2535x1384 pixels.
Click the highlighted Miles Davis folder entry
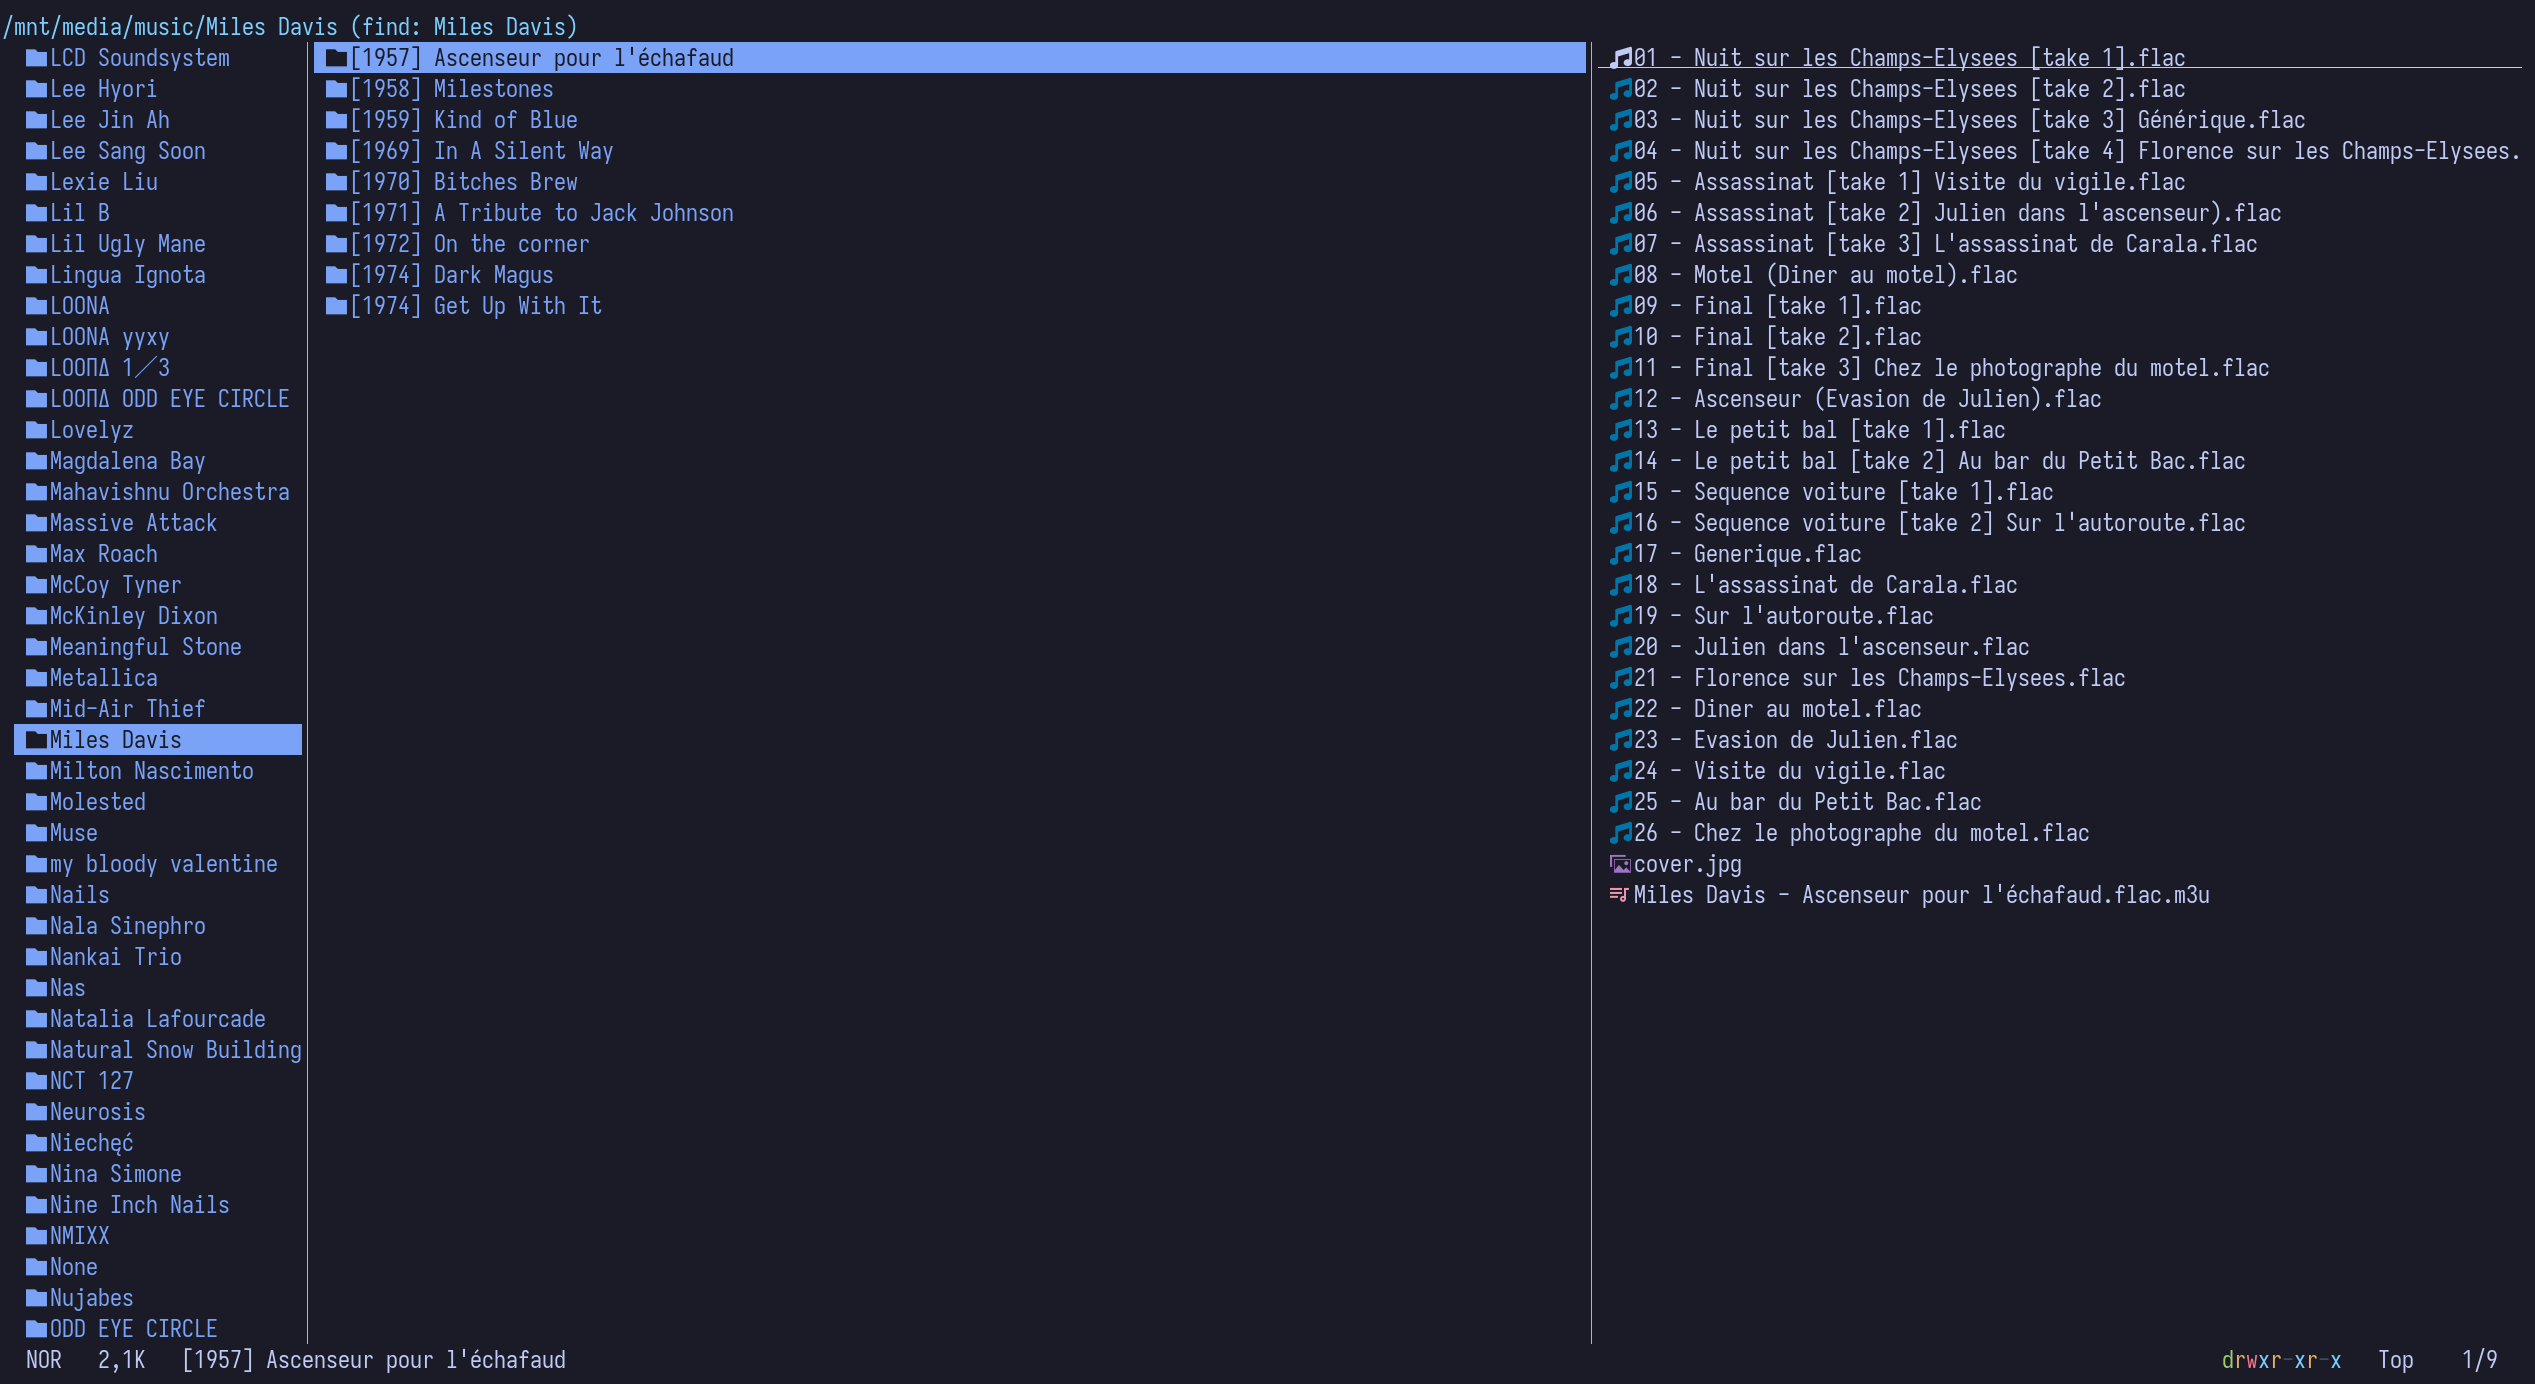[115, 740]
